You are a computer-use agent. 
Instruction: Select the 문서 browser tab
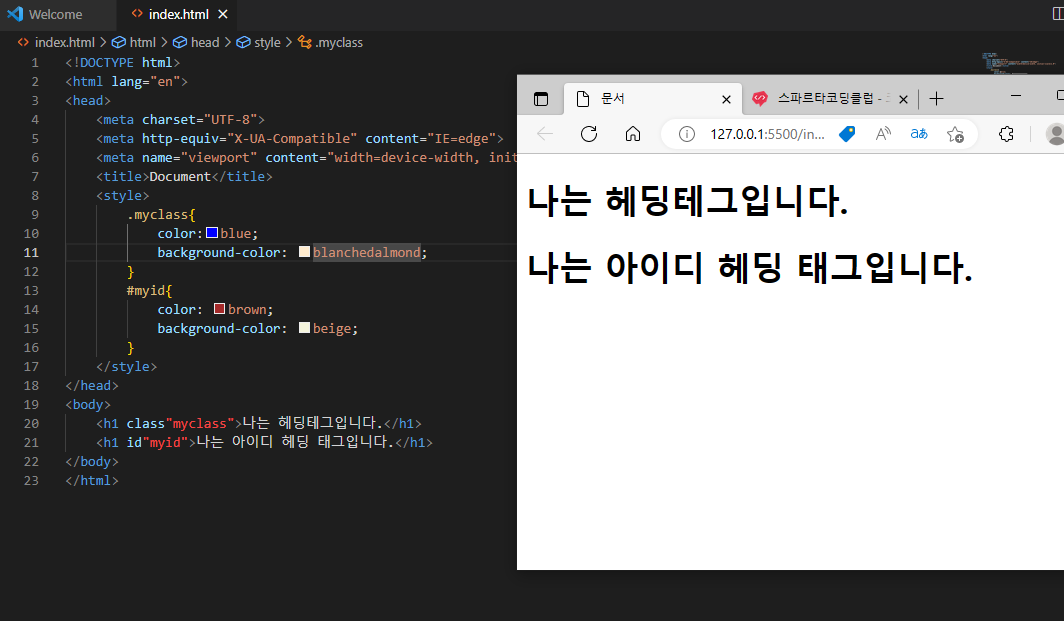tap(651, 99)
